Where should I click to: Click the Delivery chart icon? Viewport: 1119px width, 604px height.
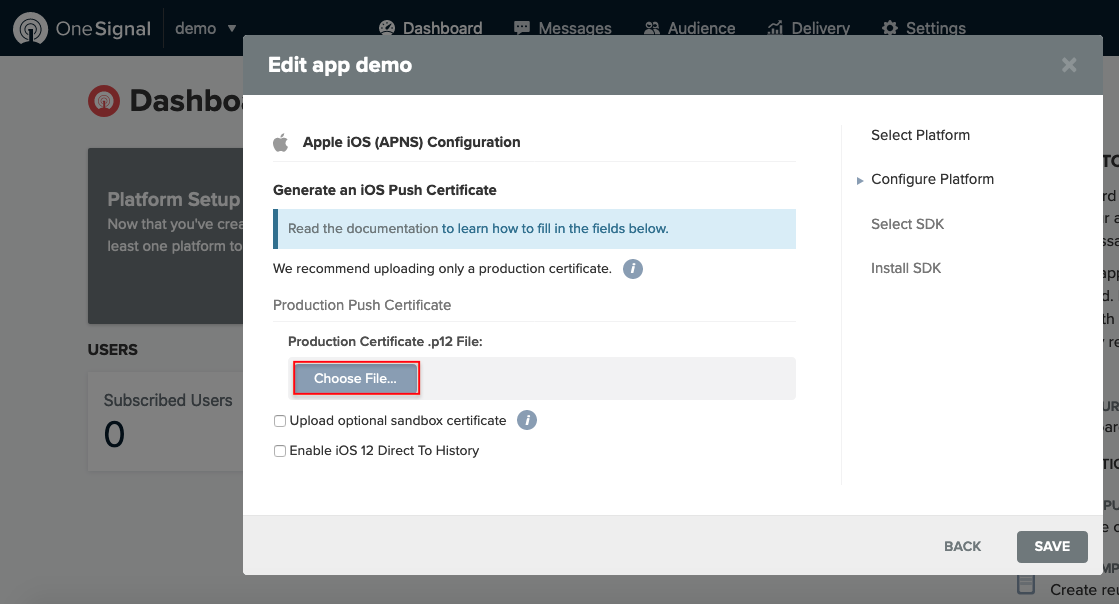[775, 28]
